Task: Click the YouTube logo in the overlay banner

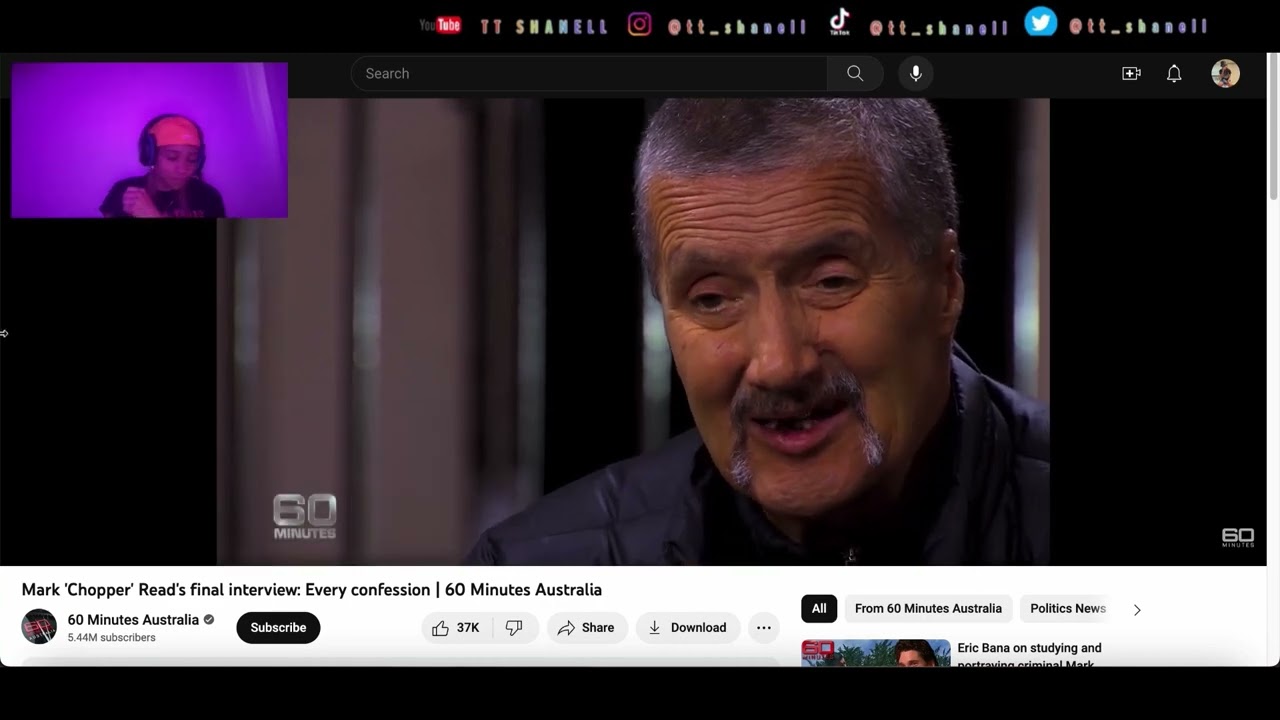Action: [440, 25]
